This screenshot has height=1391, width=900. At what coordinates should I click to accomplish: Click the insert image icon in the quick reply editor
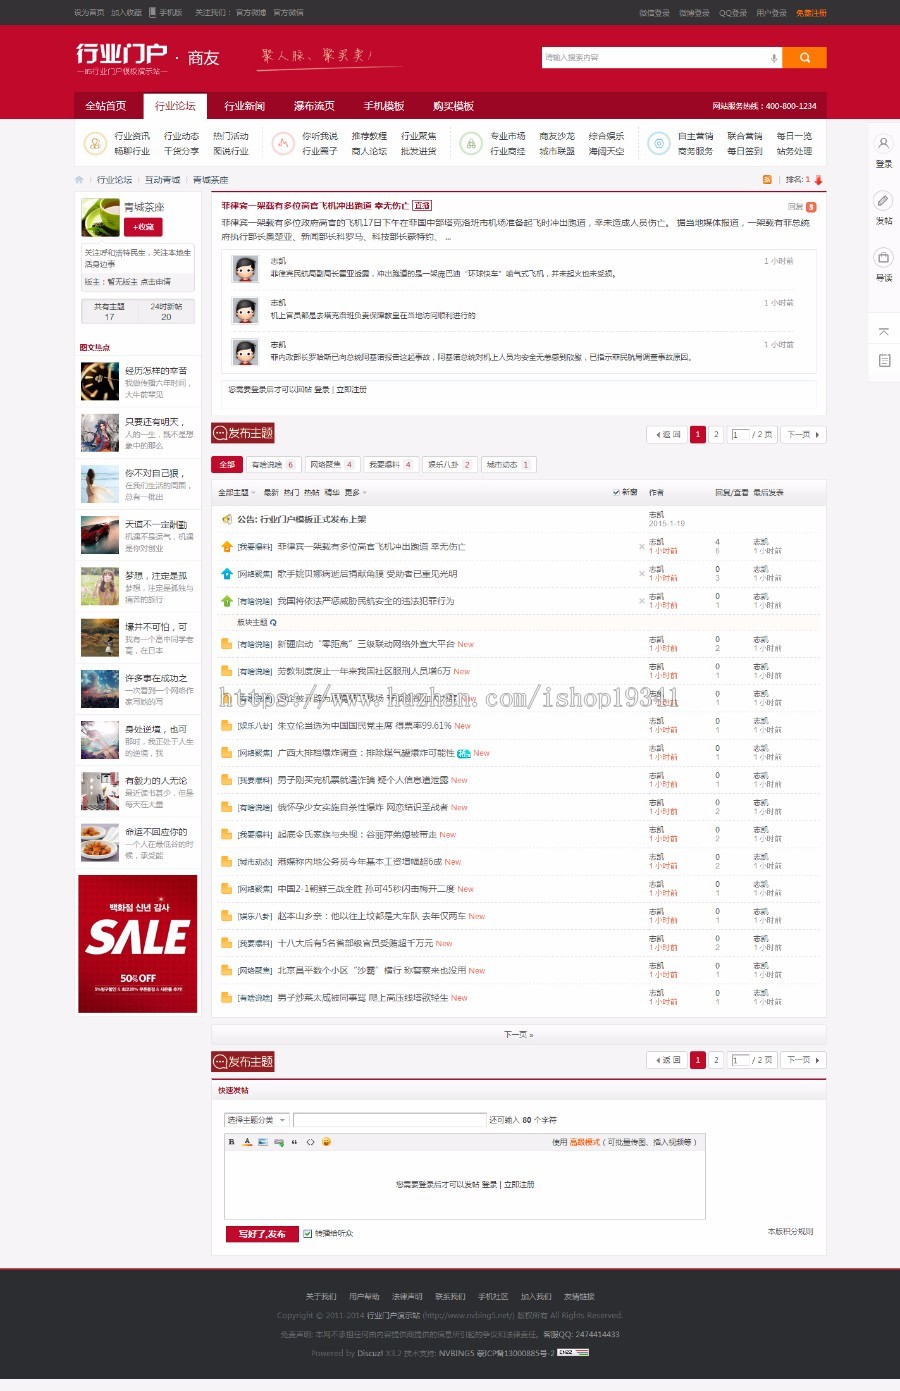click(x=263, y=1141)
